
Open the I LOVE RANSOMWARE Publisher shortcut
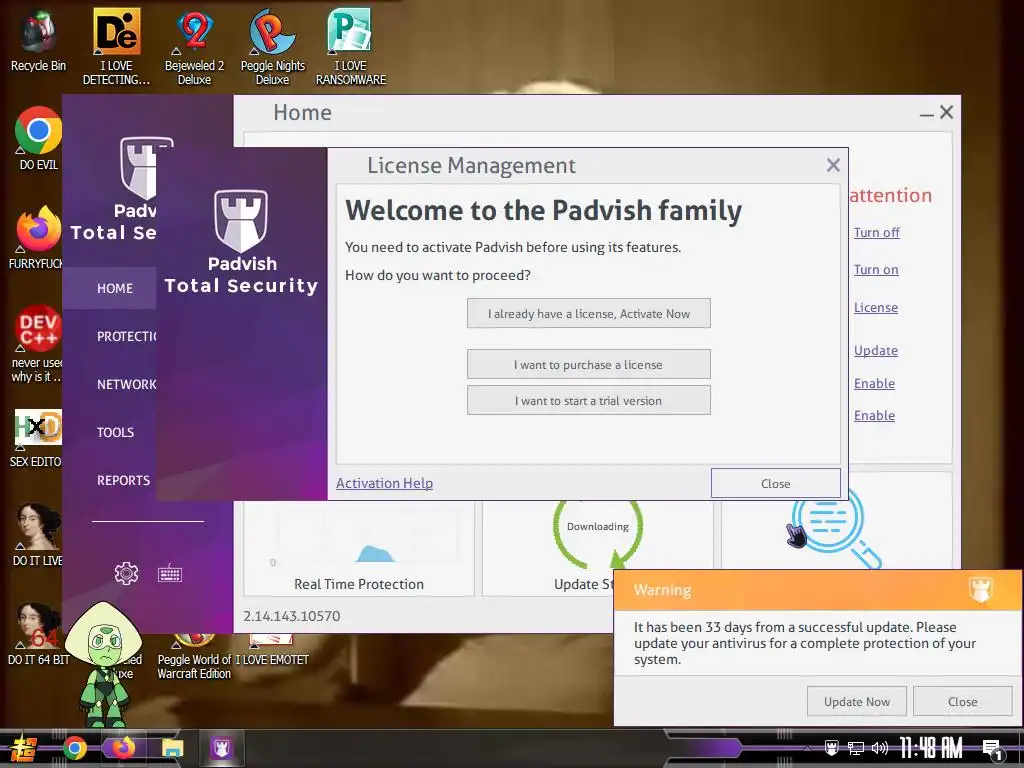click(351, 47)
